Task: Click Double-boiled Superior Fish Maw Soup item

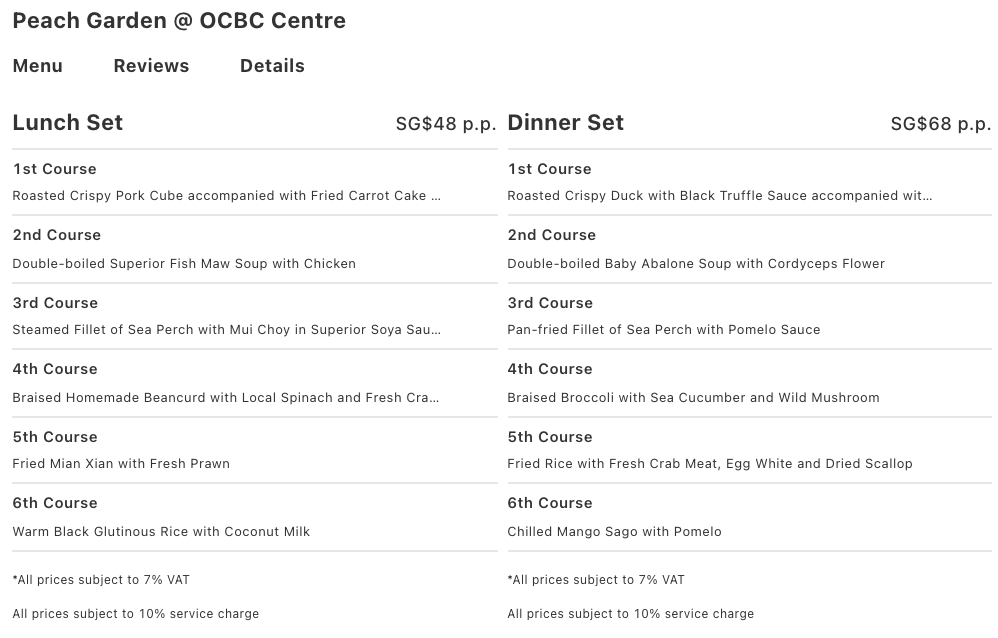Action: pyautogui.click(x=184, y=264)
